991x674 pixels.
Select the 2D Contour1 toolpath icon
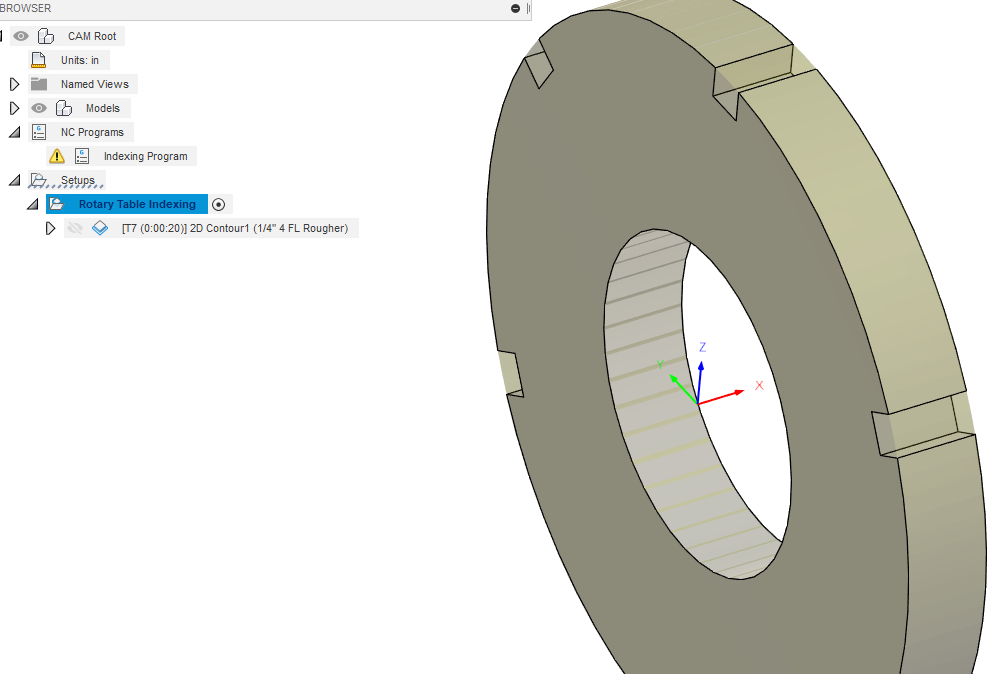point(100,227)
